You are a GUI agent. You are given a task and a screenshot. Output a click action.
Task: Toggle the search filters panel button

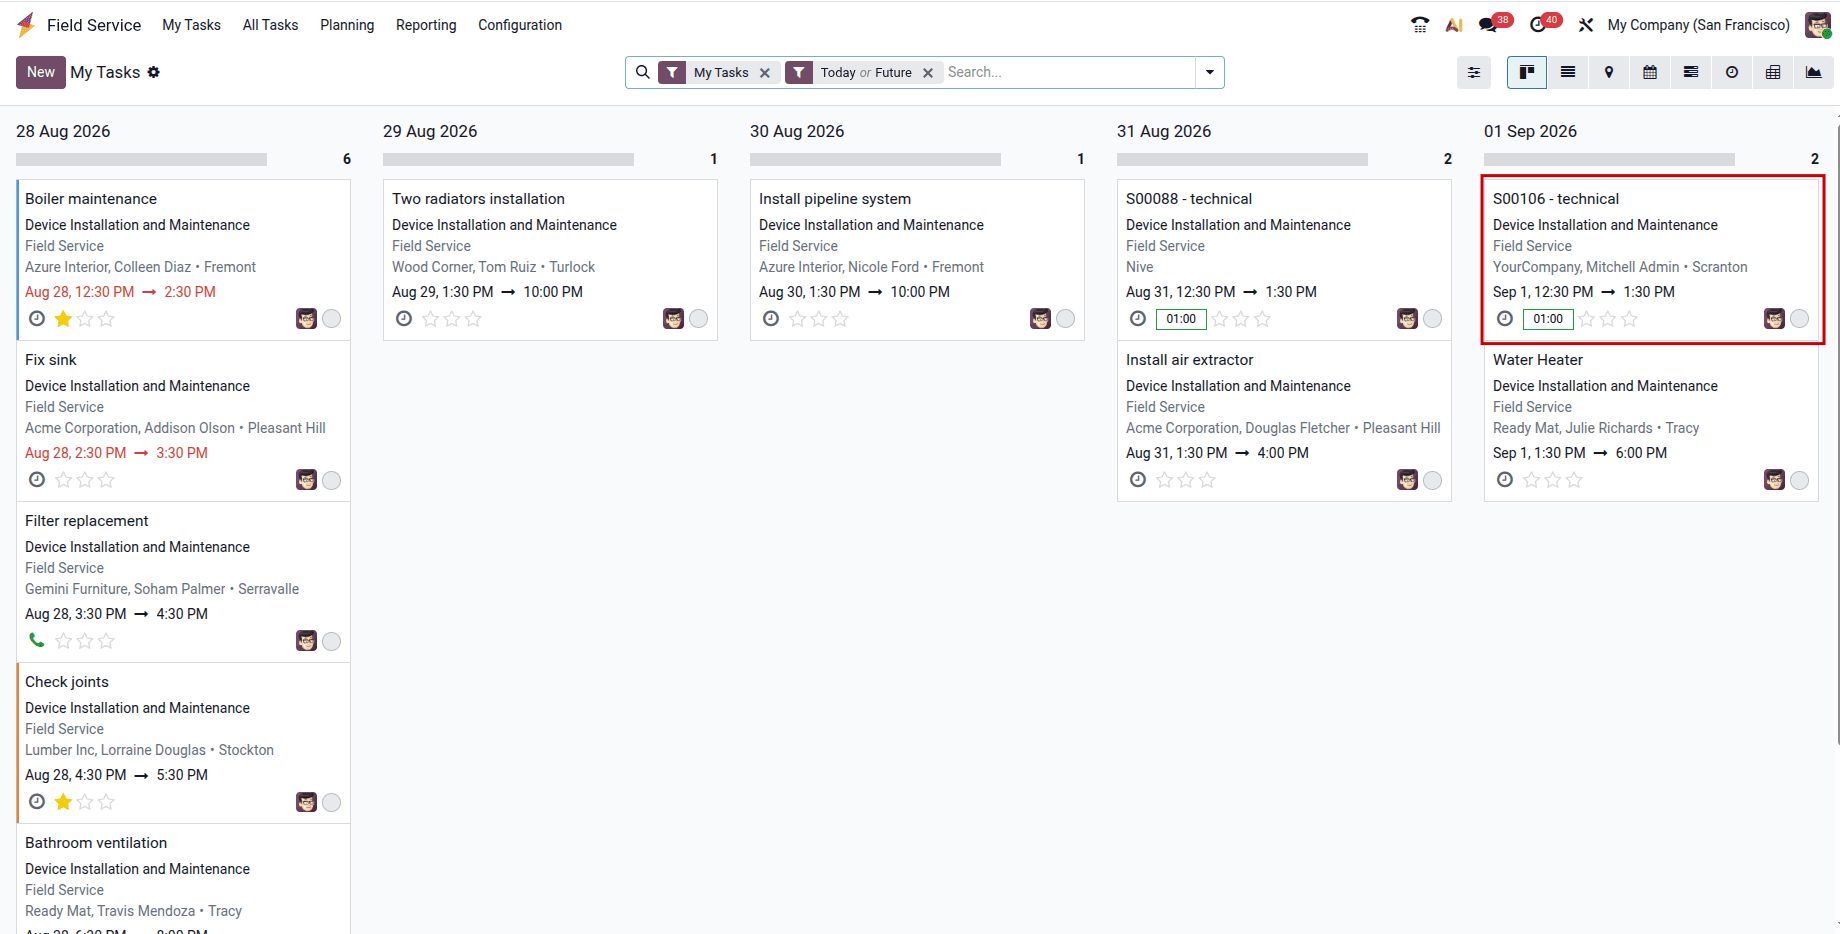pos(1474,72)
